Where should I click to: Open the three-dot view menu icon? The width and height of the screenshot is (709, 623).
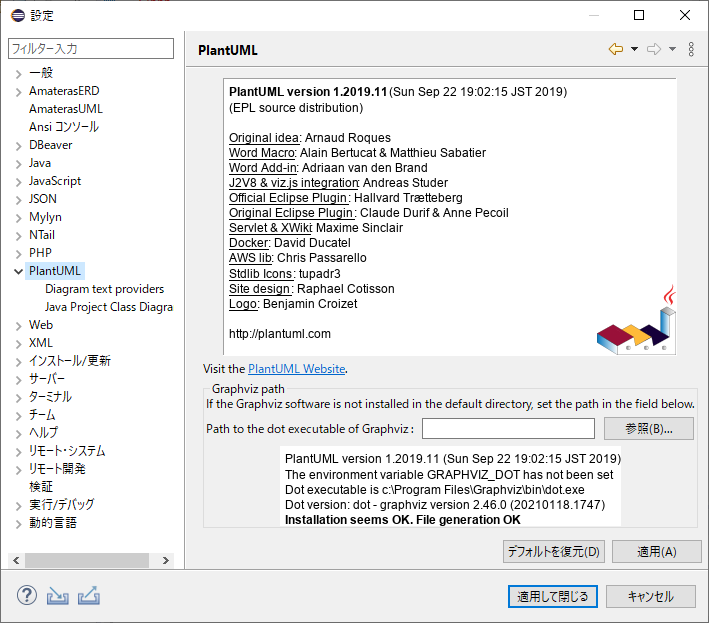pyautogui.click(x=691, y=49)
